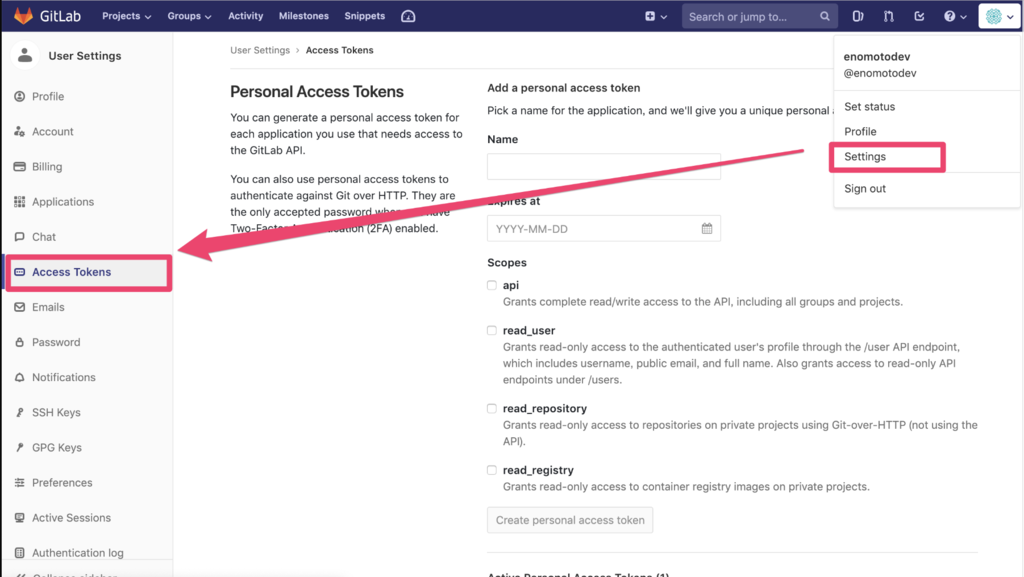The width and height of the screenshot is (1024, 577).
Task: Click the GitLab fox logo
Action: click(24, 16)
